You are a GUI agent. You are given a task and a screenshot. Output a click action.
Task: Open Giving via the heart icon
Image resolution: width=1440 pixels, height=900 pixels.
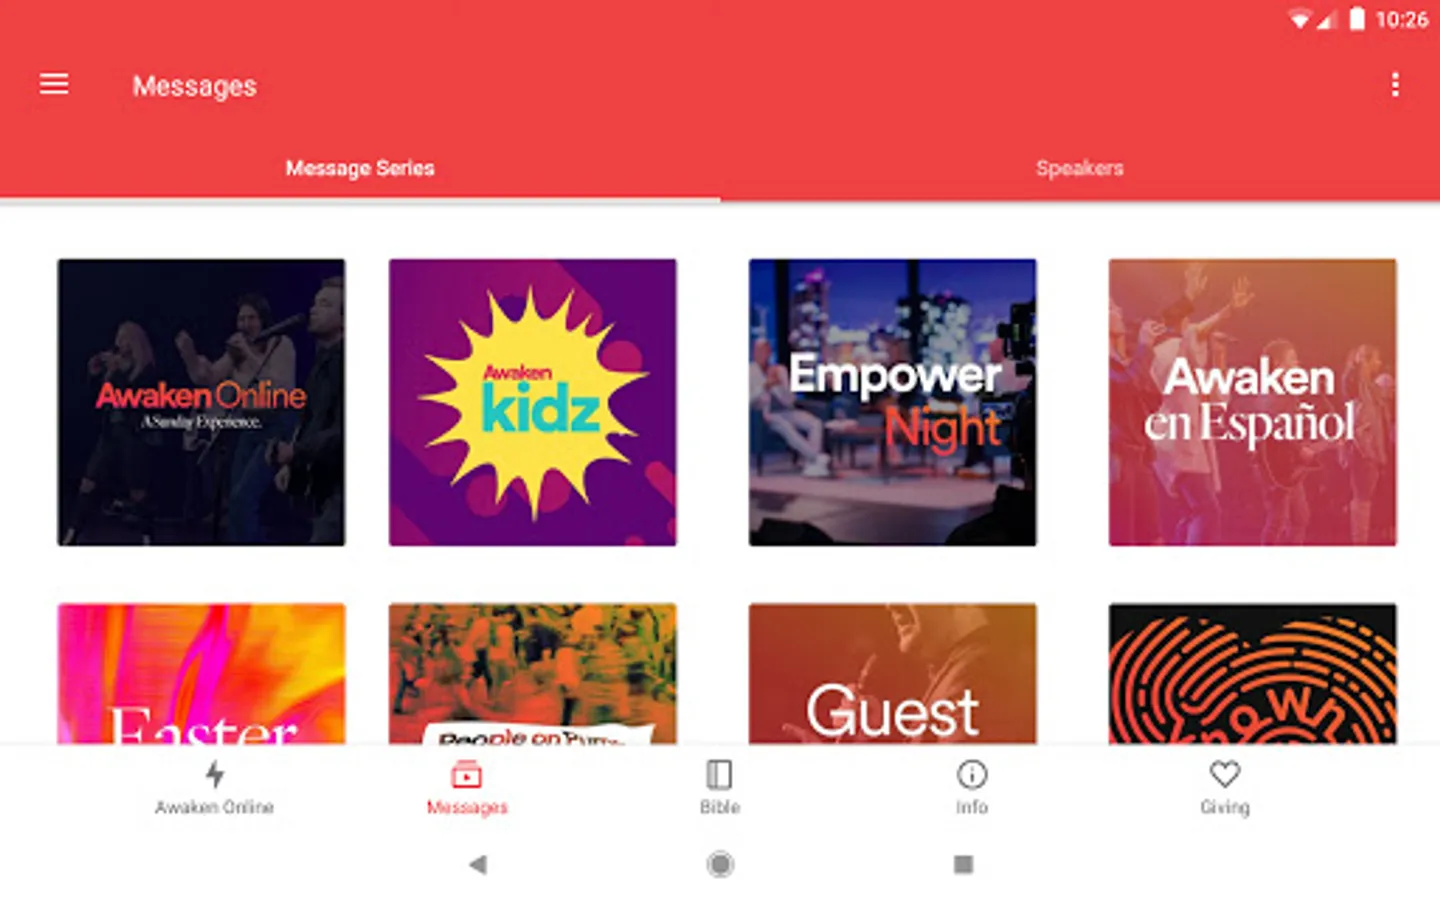coord(1225,774)
